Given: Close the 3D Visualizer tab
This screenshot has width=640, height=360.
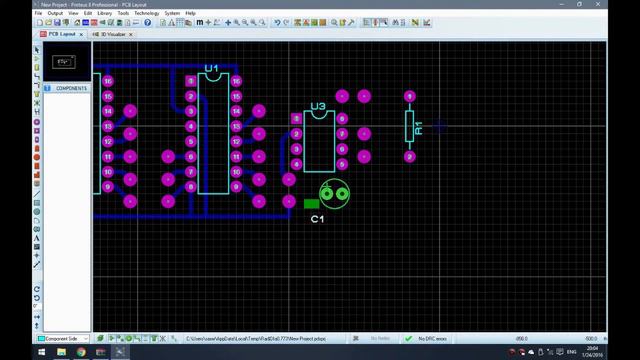Looking at the screenshot, I should pyautogui.click(x=131, y=35).
